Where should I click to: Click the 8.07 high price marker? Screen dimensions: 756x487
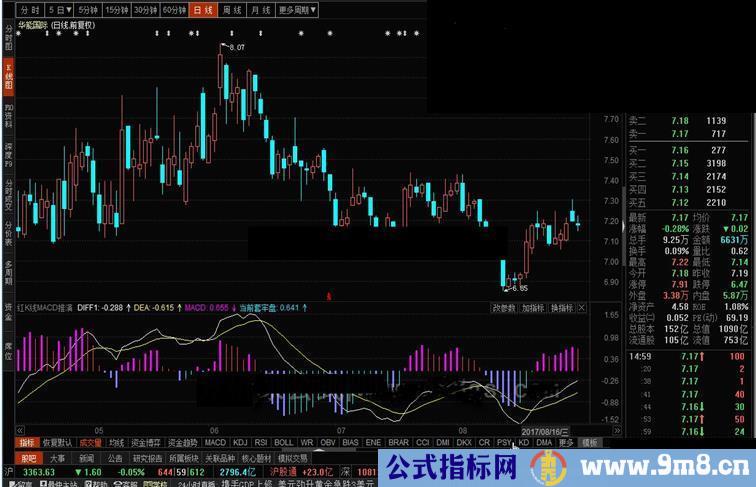[x=237, y=47]
